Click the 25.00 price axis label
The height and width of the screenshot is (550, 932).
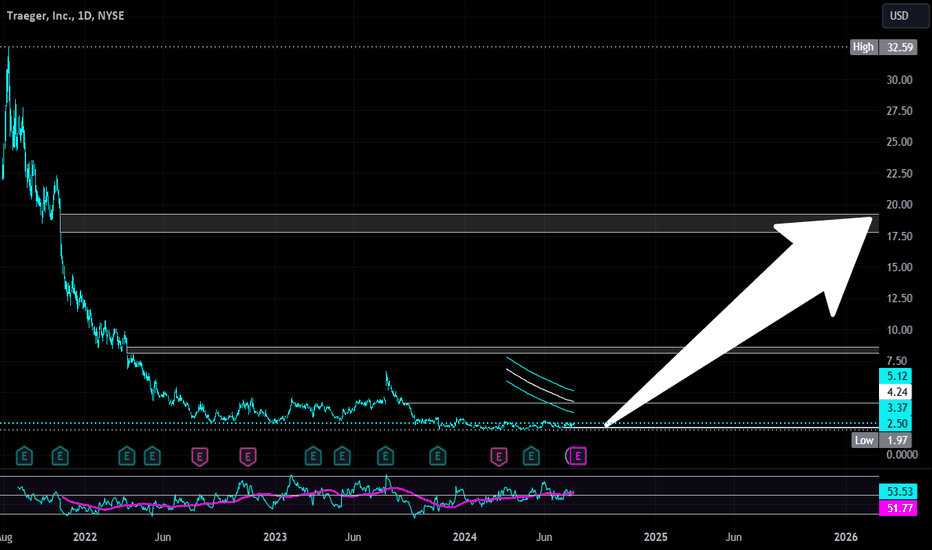click(899, 142)
